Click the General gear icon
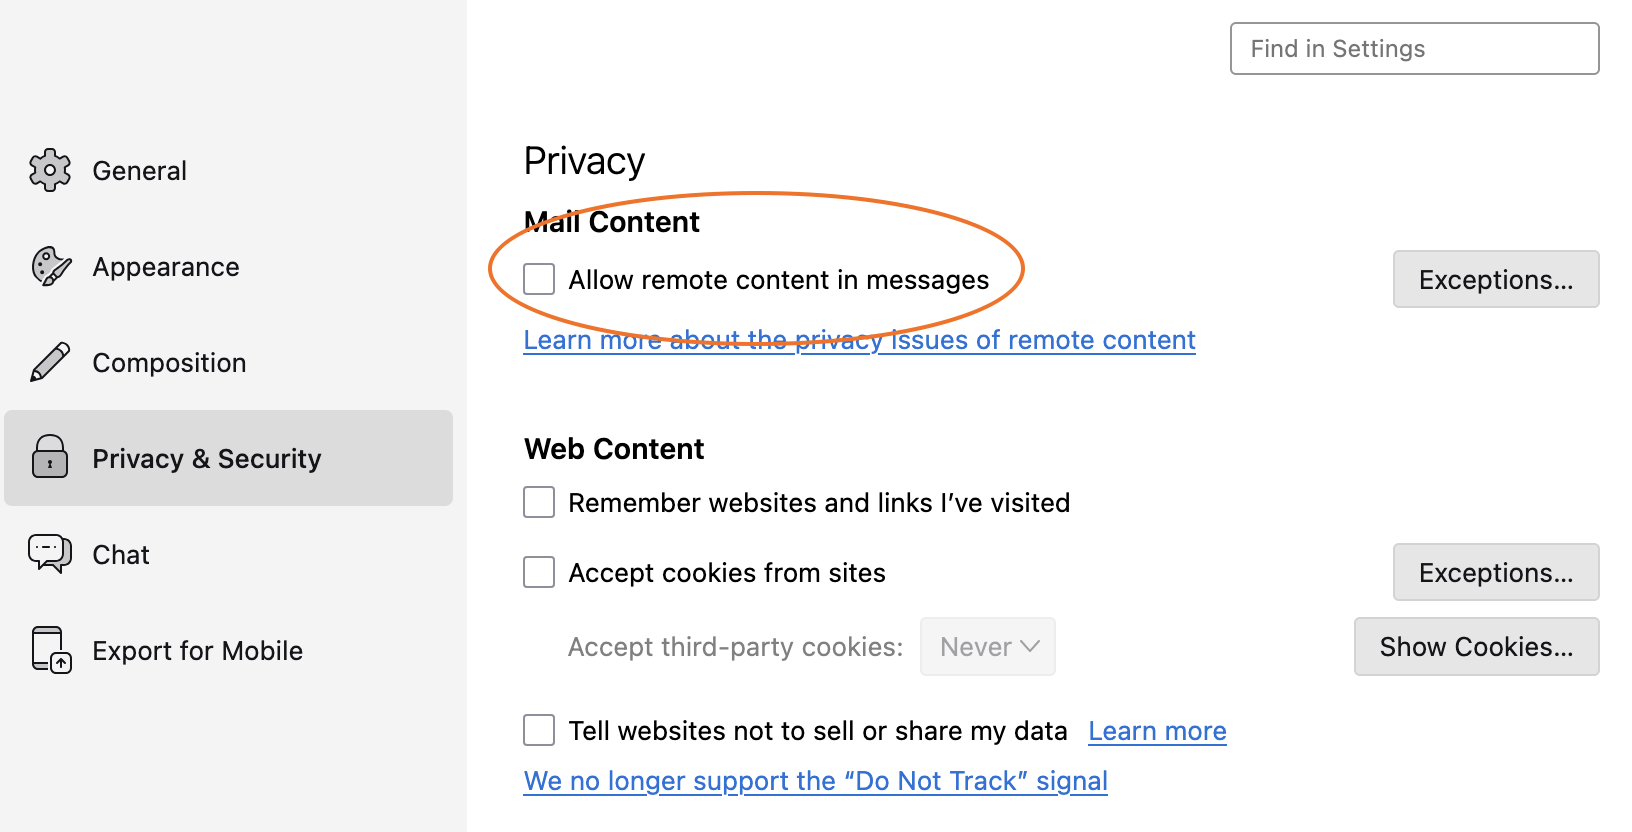This screenshot has width=1632, height=832. (50, 170)
